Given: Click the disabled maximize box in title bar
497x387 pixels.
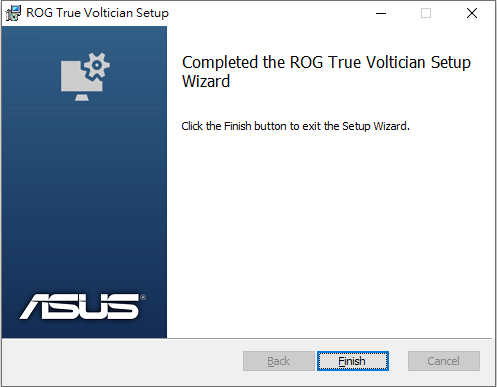Looking at the screenshot, I should (426, 13).
